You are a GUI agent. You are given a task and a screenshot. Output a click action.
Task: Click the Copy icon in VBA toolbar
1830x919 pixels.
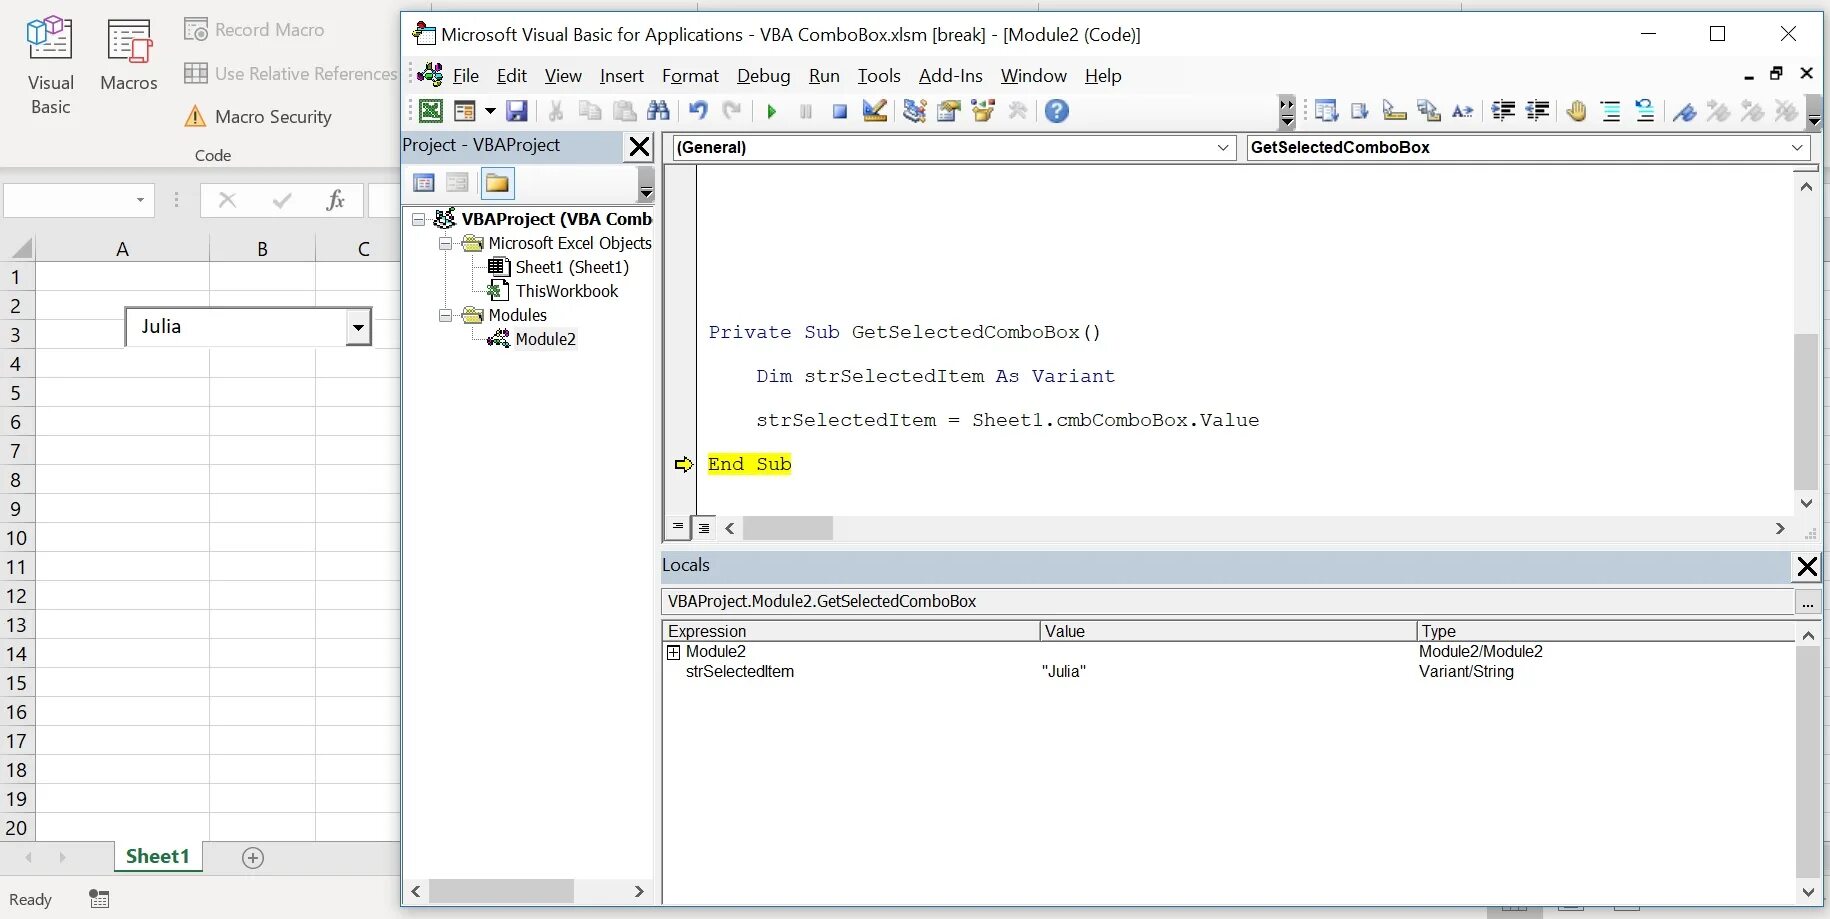pyautogui.click(x=590, y=111)
